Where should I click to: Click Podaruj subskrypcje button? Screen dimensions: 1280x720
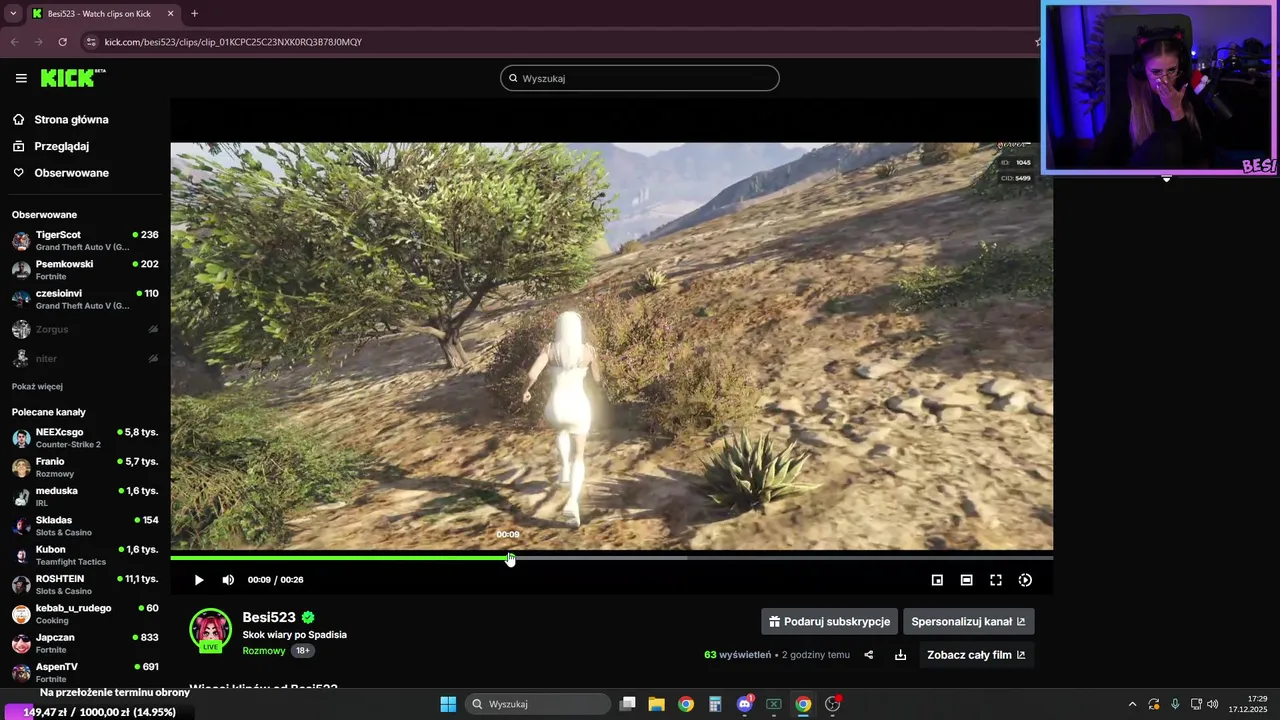[x=829, y=621]
